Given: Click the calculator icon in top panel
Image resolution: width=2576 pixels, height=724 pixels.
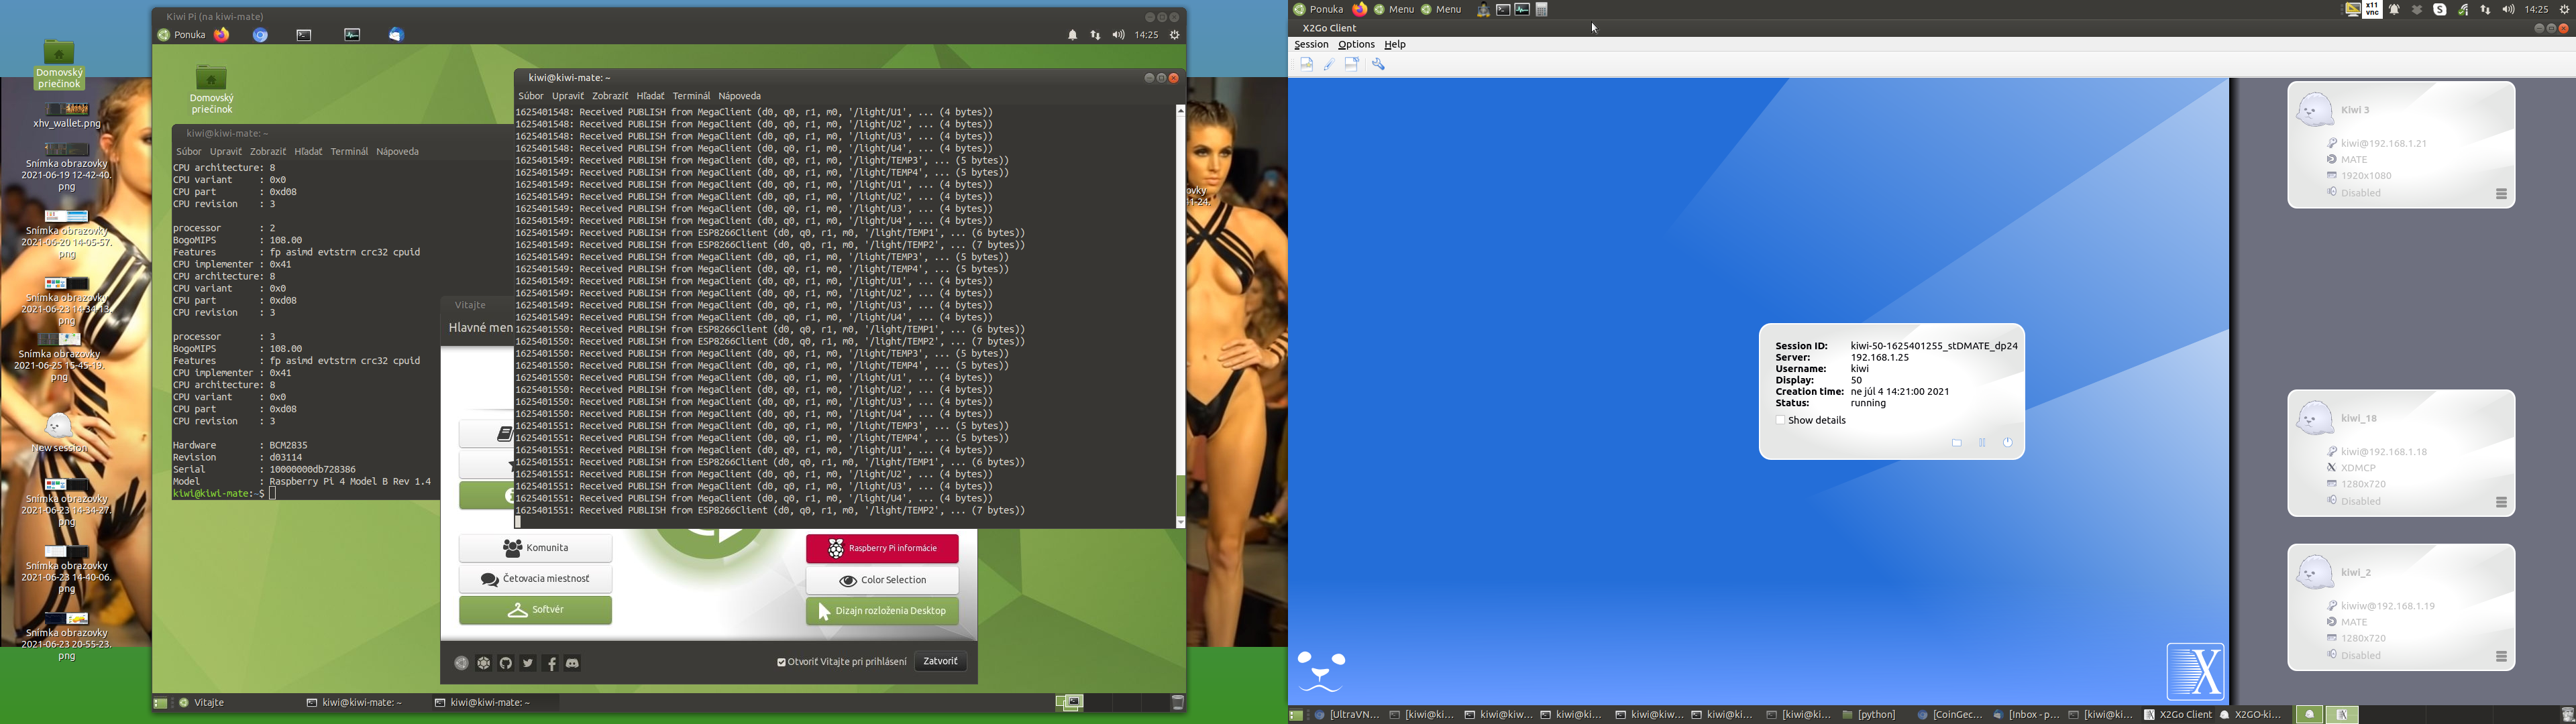Looking at the screenshot, I should tap(1542, 10).
